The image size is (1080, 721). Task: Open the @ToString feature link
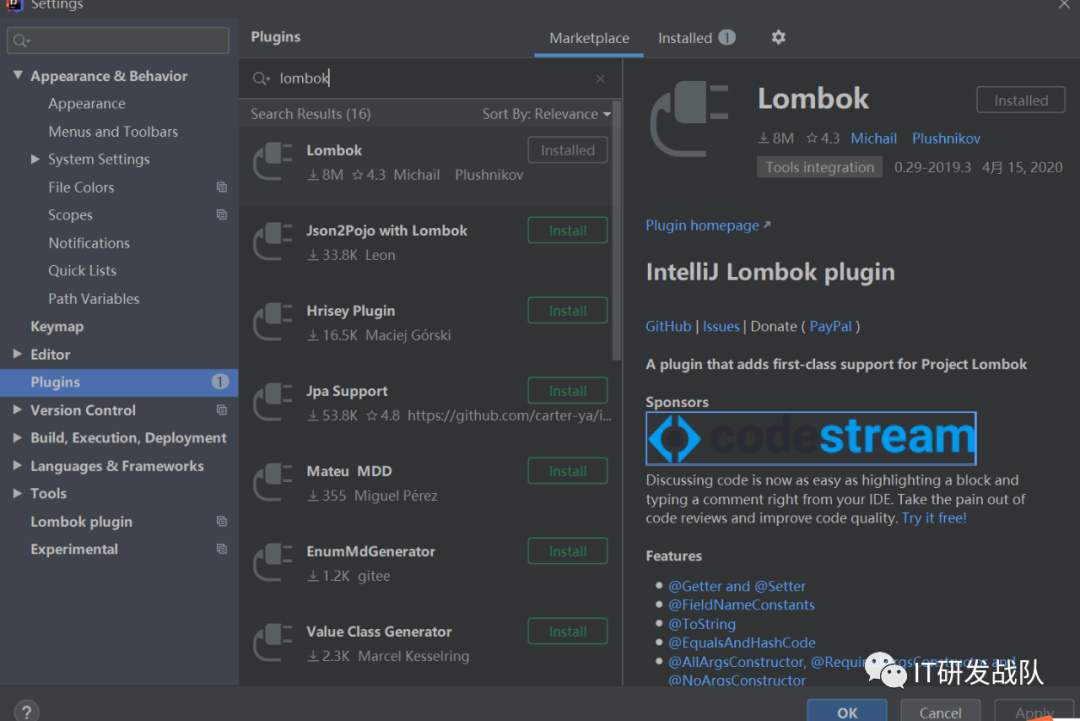coord(702,624)
